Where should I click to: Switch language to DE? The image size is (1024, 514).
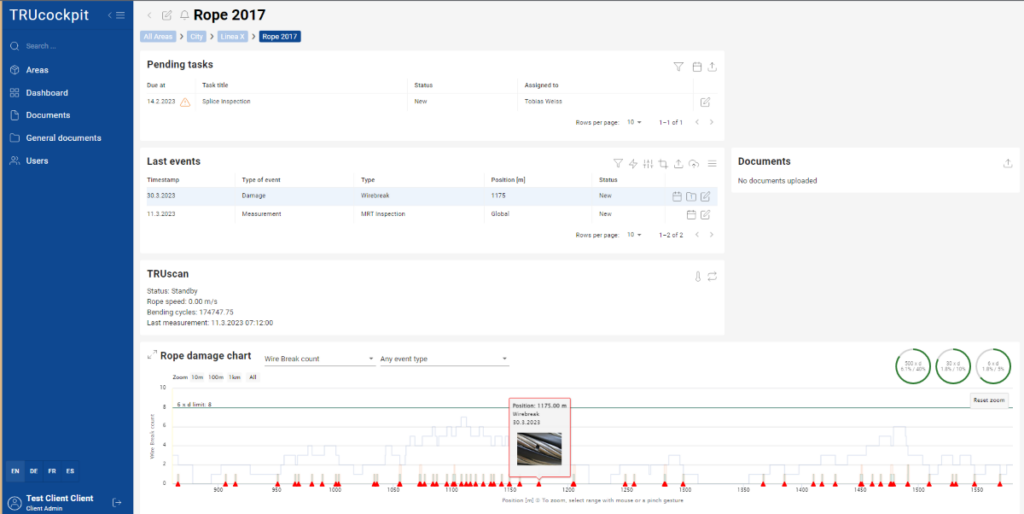pyautogui.click(x=34, y=470)
